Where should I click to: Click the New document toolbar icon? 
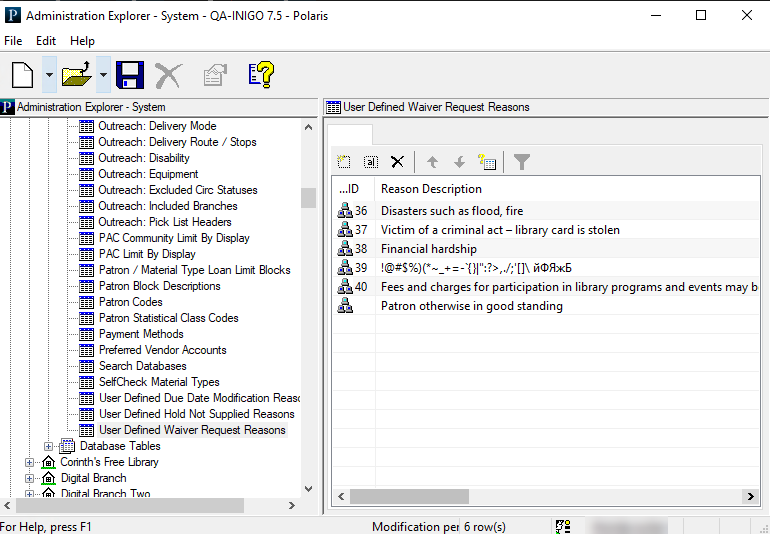pyautogui.click(x=23, y=75)
